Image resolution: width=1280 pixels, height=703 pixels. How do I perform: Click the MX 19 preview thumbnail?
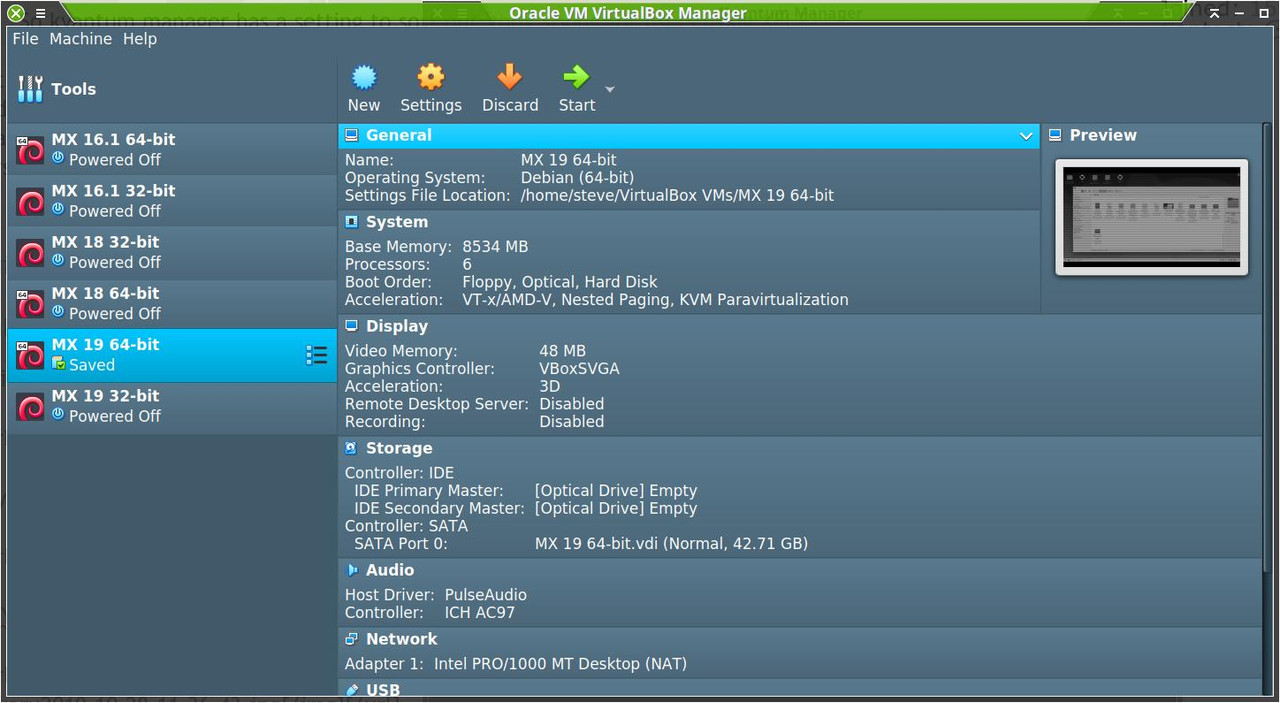click(x=1152, y=217)
